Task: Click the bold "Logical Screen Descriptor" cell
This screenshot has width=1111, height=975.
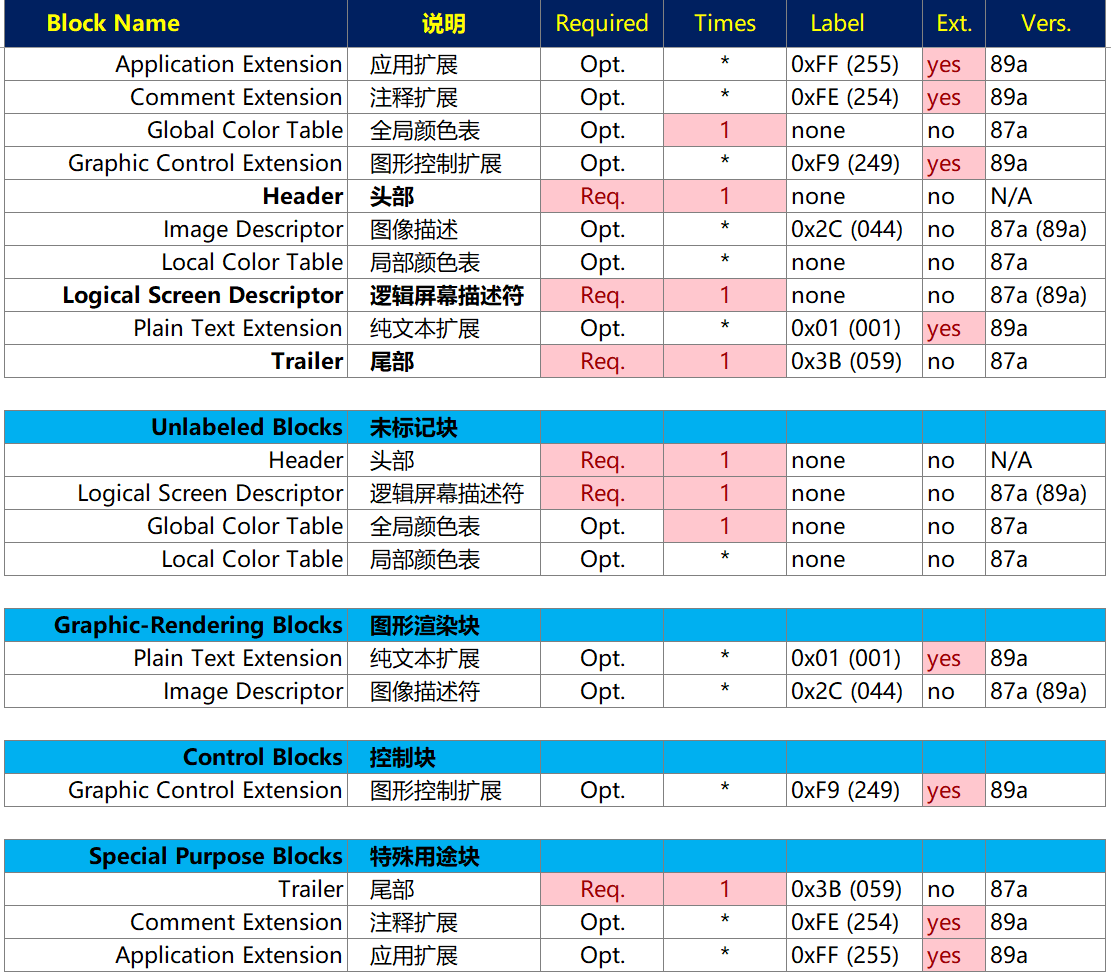Action: tap(202, 296)
